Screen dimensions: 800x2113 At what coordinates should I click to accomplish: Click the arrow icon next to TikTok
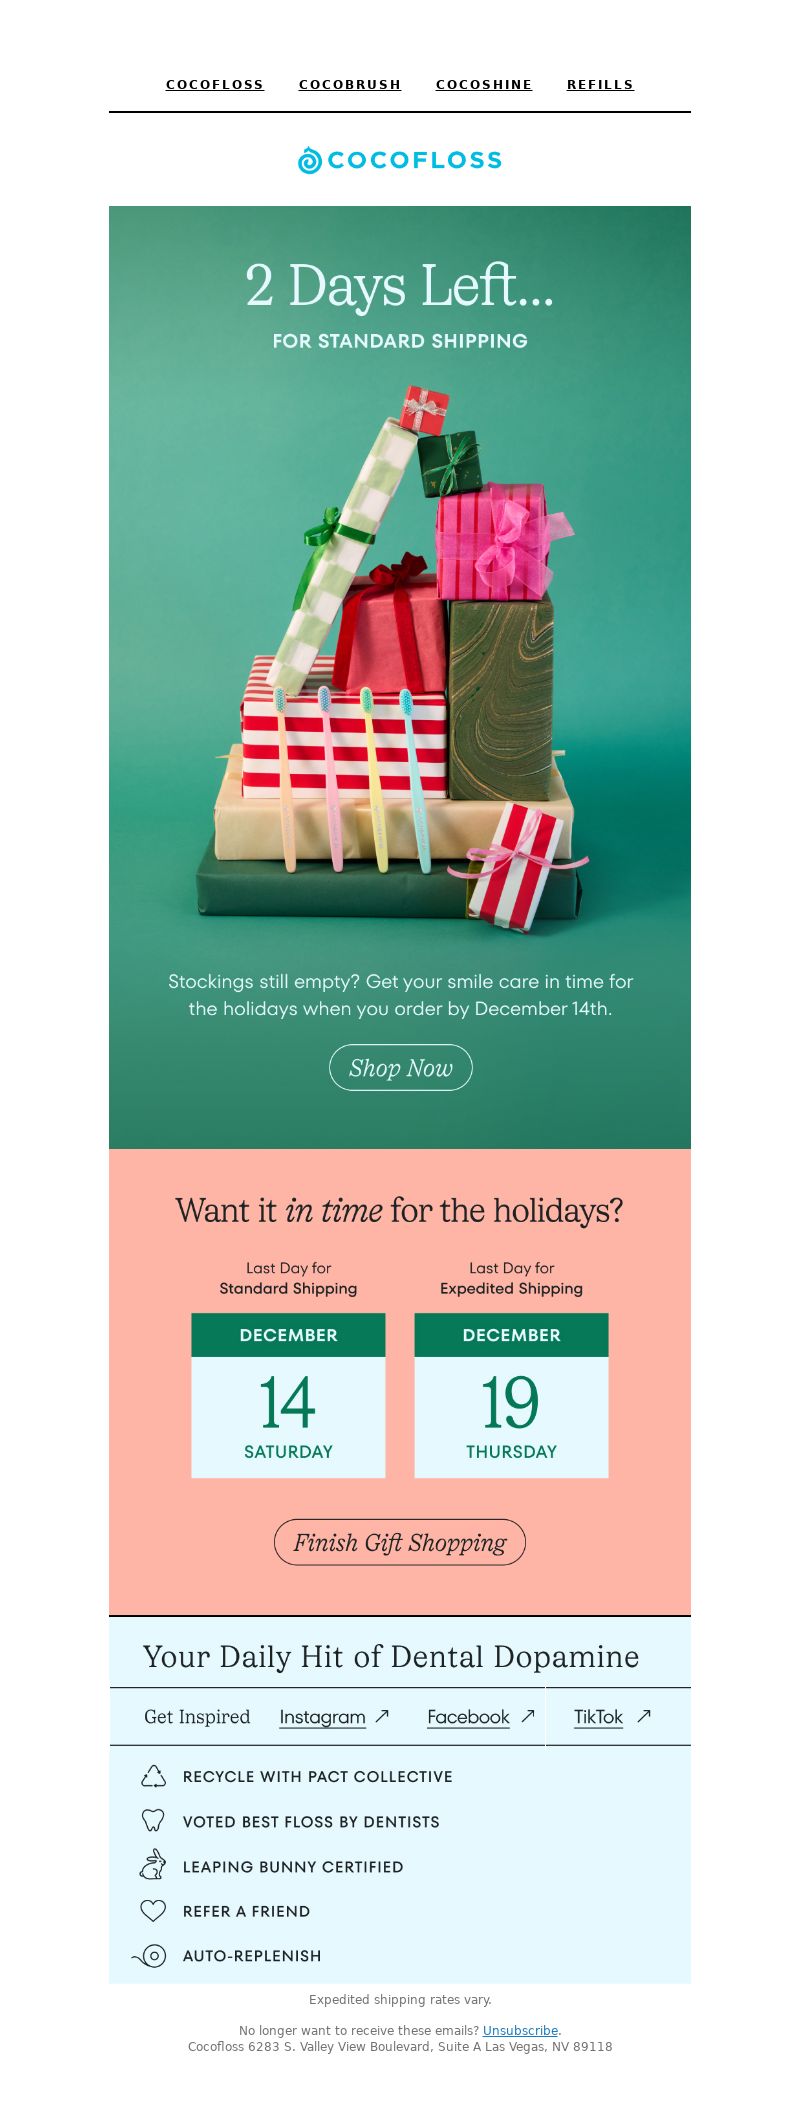[x=644, y=1716]
